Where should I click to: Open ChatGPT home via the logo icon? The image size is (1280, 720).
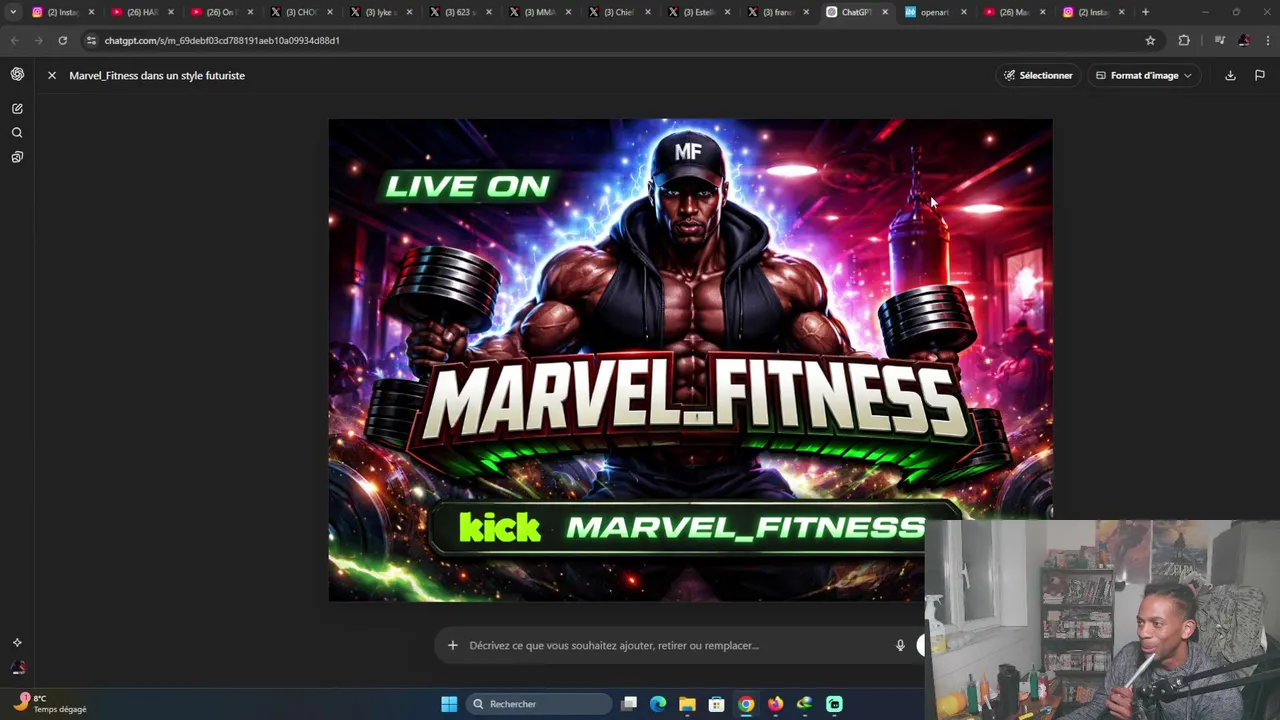pyautogui.click(x=17, y=75)
